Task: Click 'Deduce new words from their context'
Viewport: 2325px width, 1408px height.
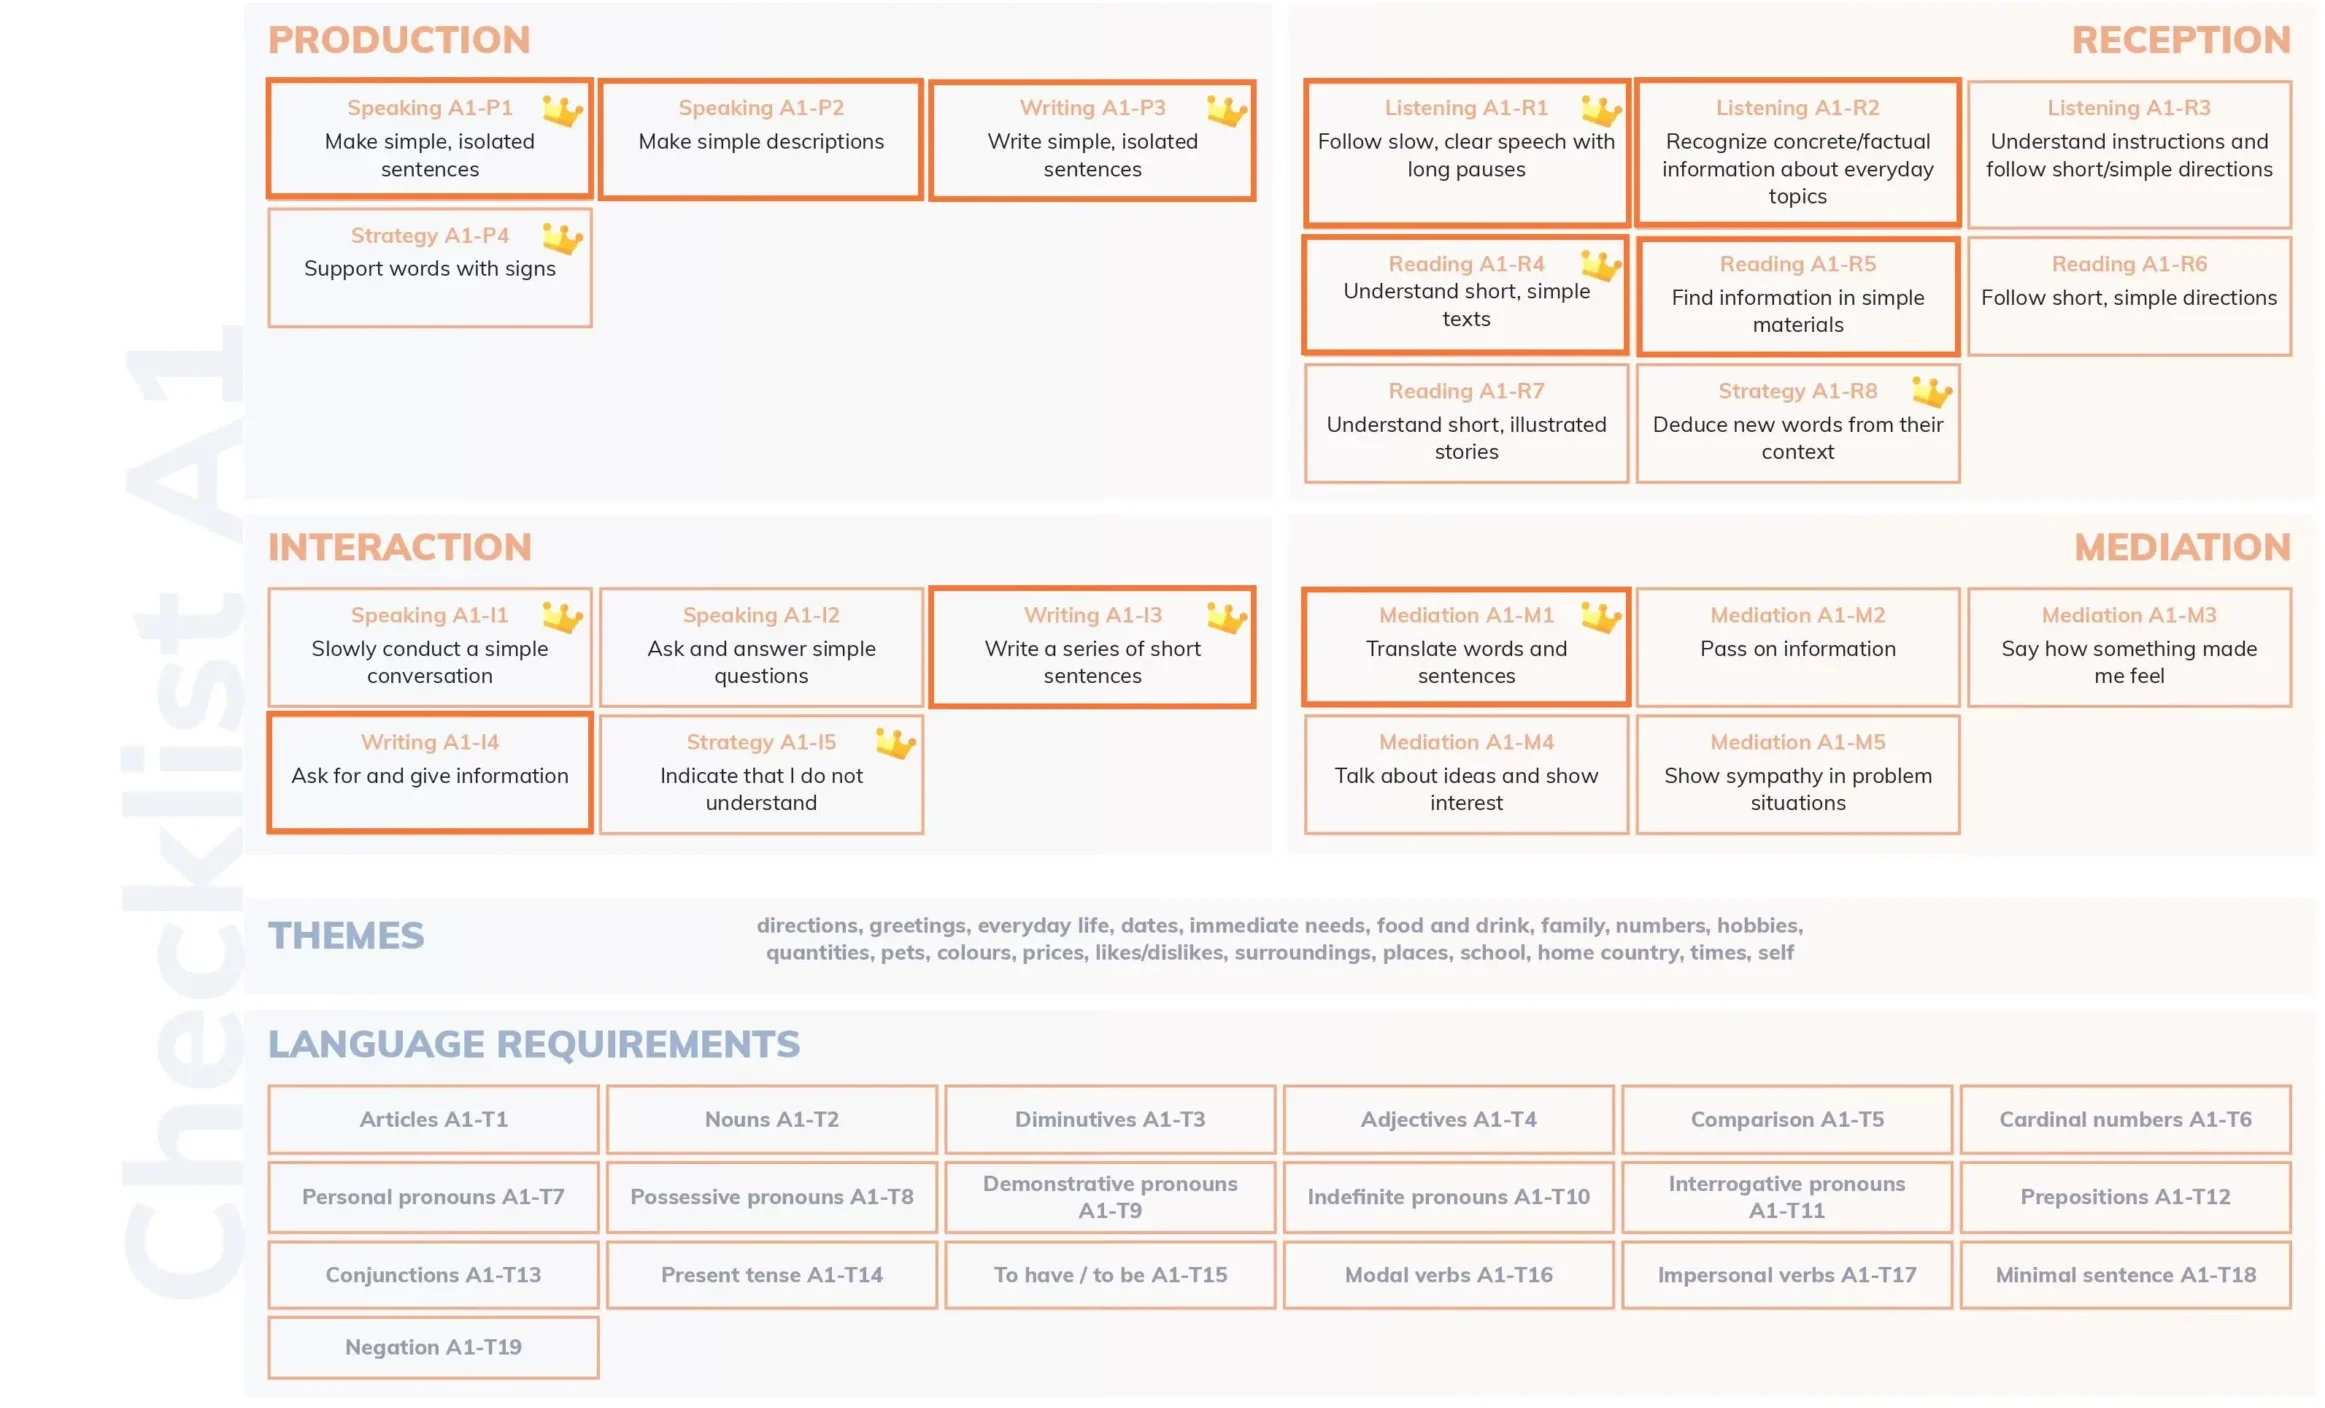Action: coord(1797,438)
